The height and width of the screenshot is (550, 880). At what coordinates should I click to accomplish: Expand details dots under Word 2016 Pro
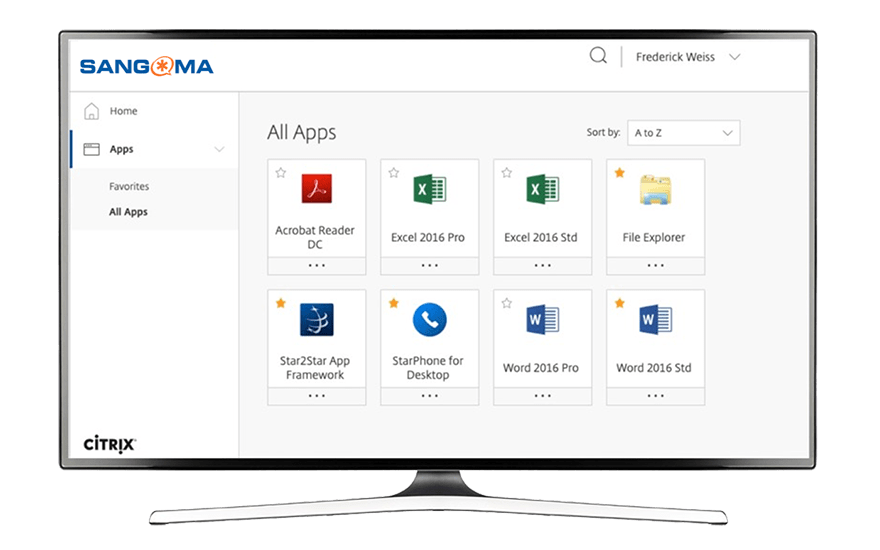click(x=542, y=396)
